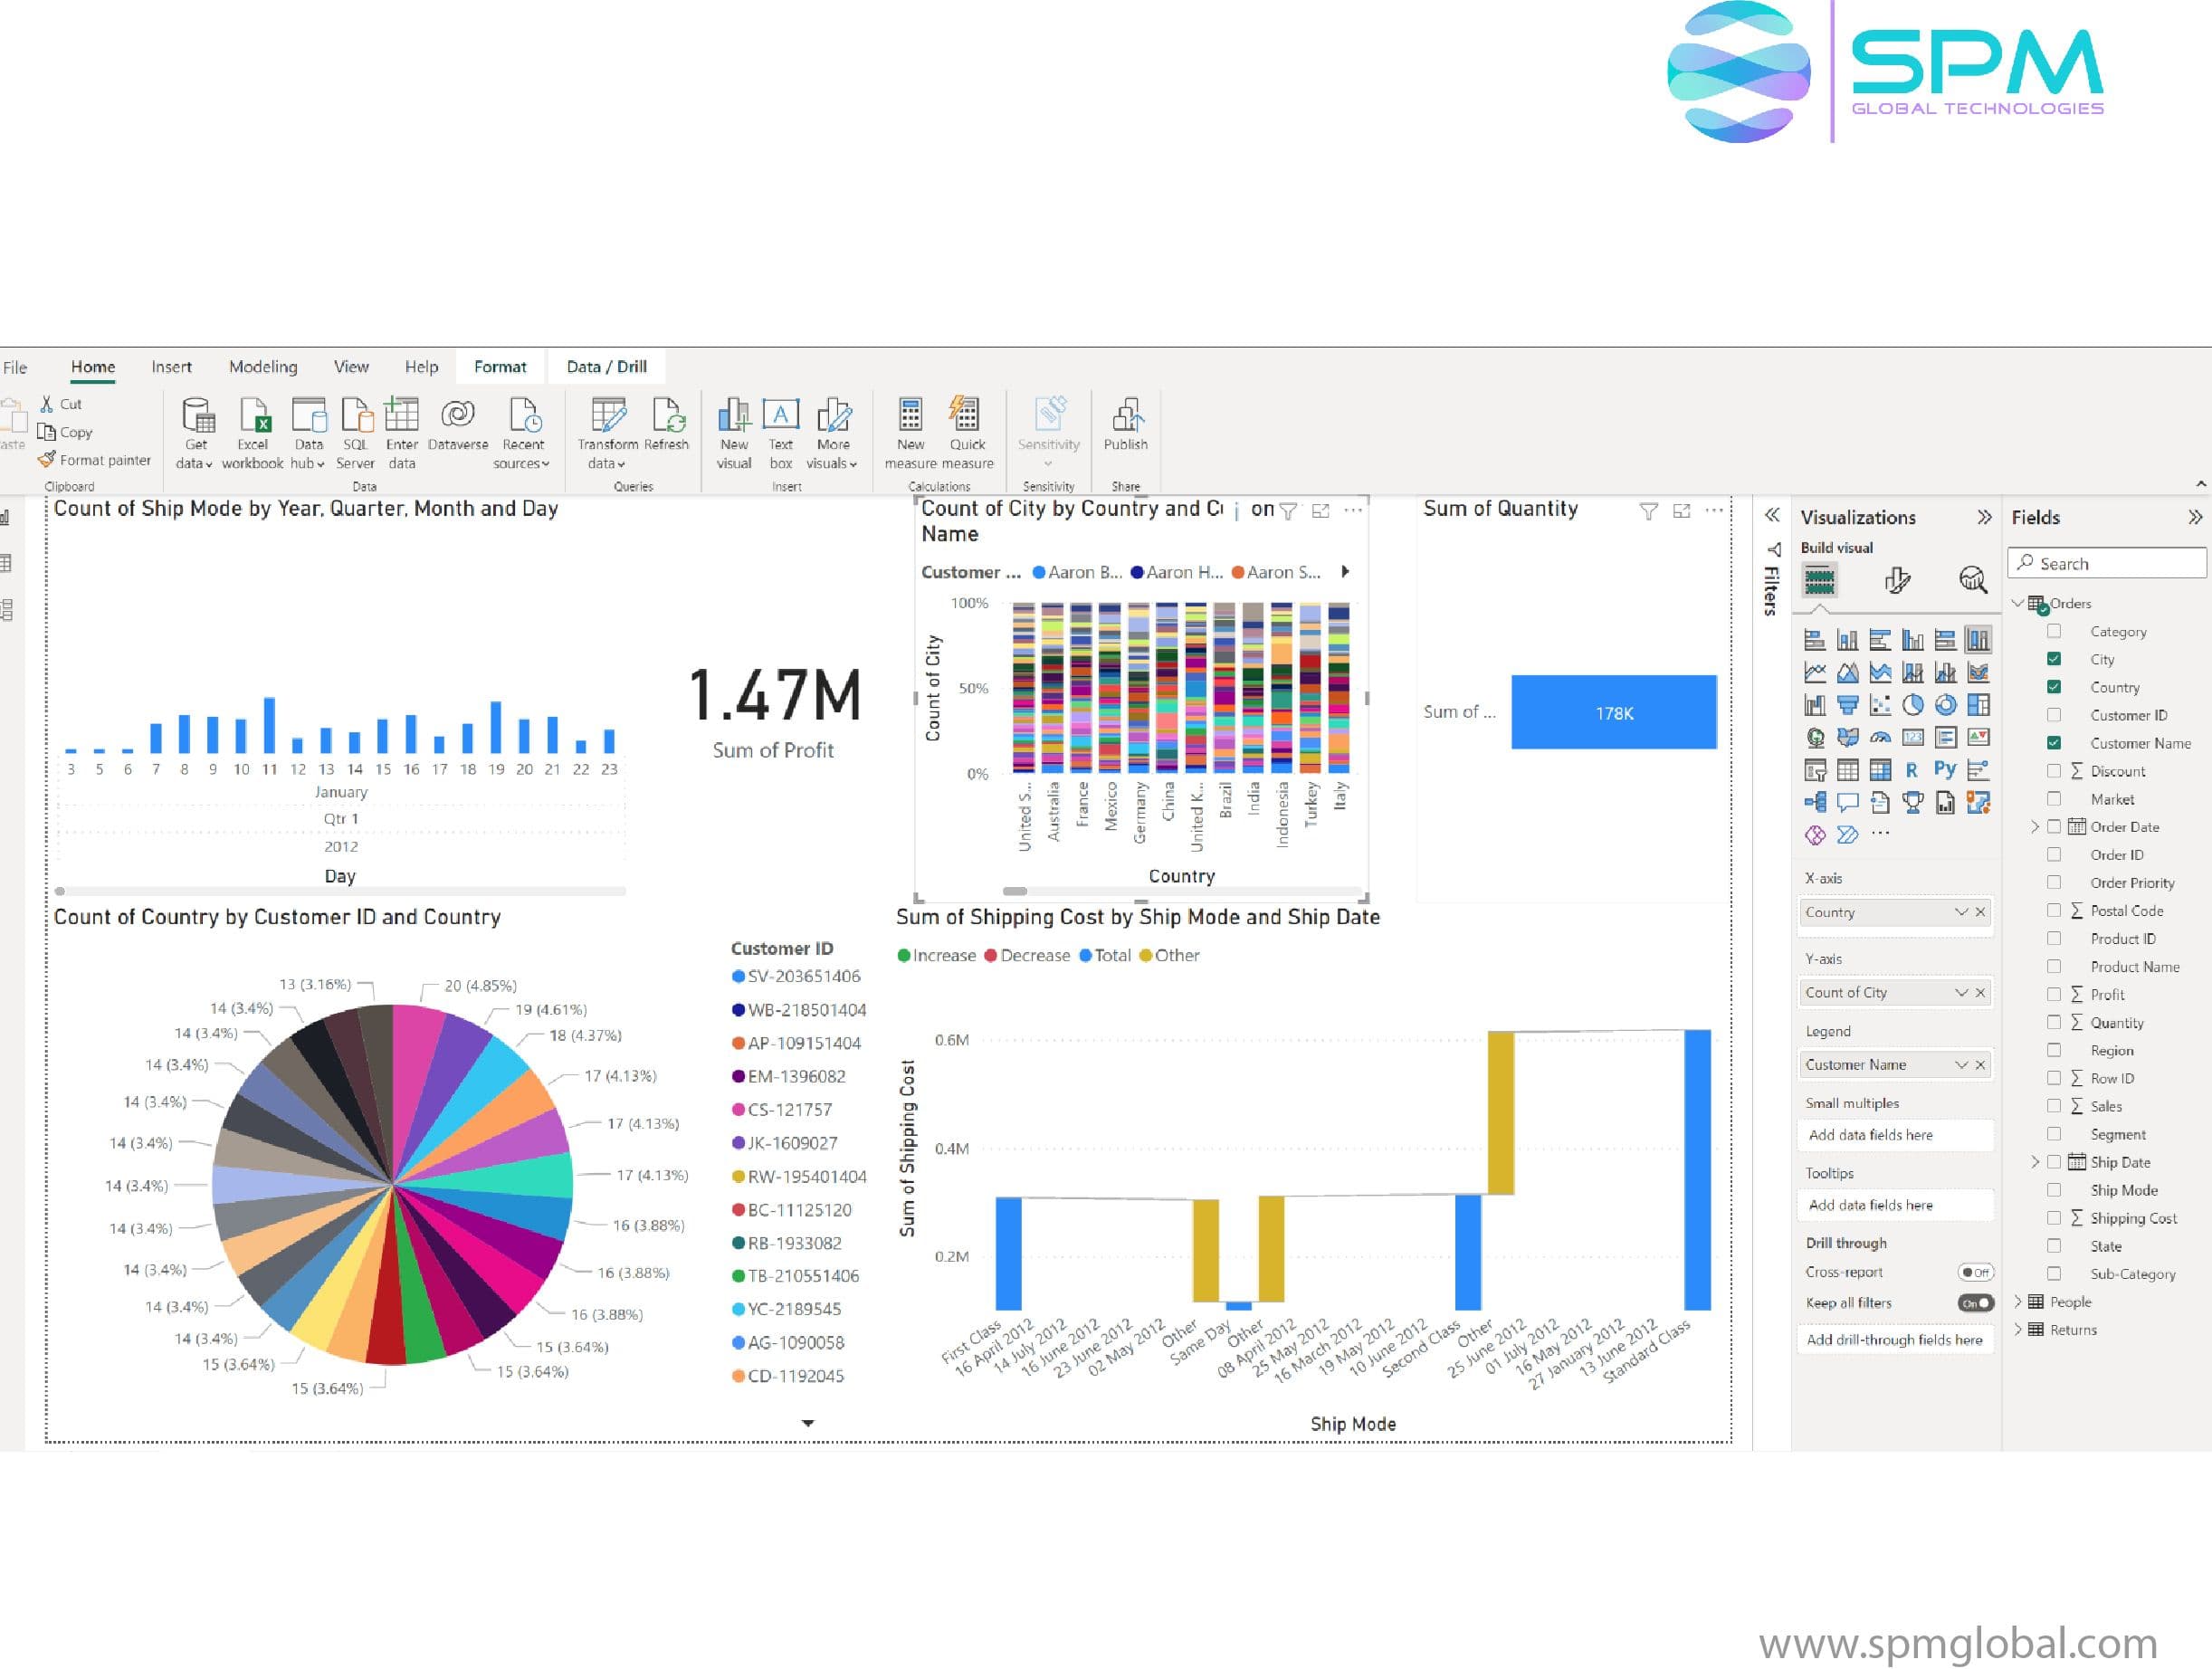Expand the Returns table

coord(2018,1330)
